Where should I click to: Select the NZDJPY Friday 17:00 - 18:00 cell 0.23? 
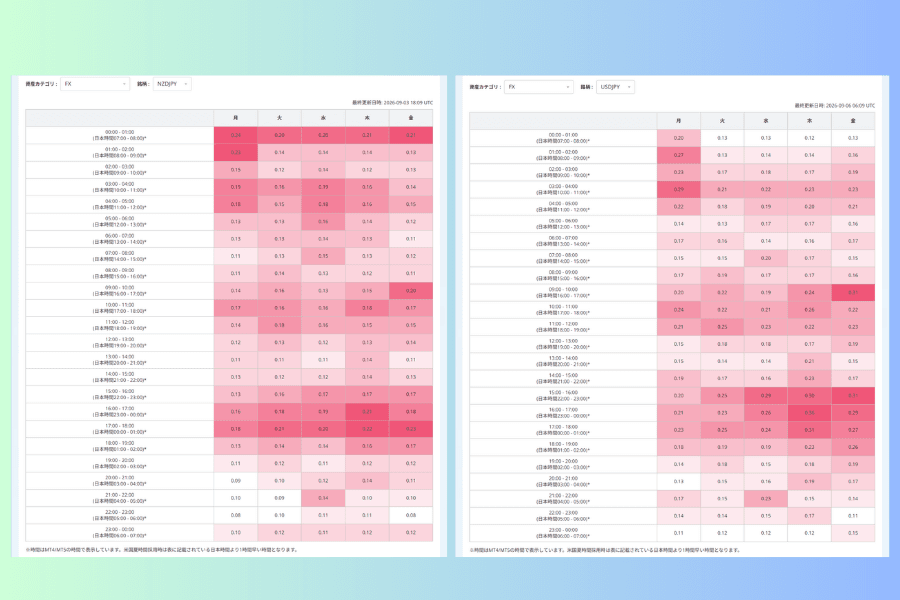coord(411,429)
